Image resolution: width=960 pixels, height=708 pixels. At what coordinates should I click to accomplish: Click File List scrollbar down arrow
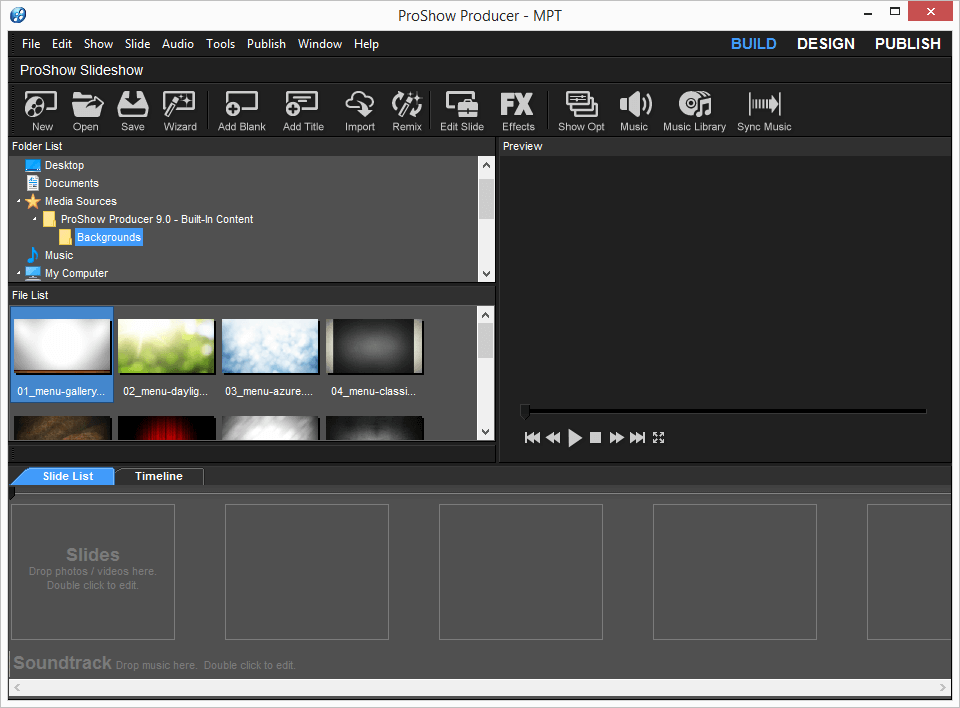click(486, 432)
